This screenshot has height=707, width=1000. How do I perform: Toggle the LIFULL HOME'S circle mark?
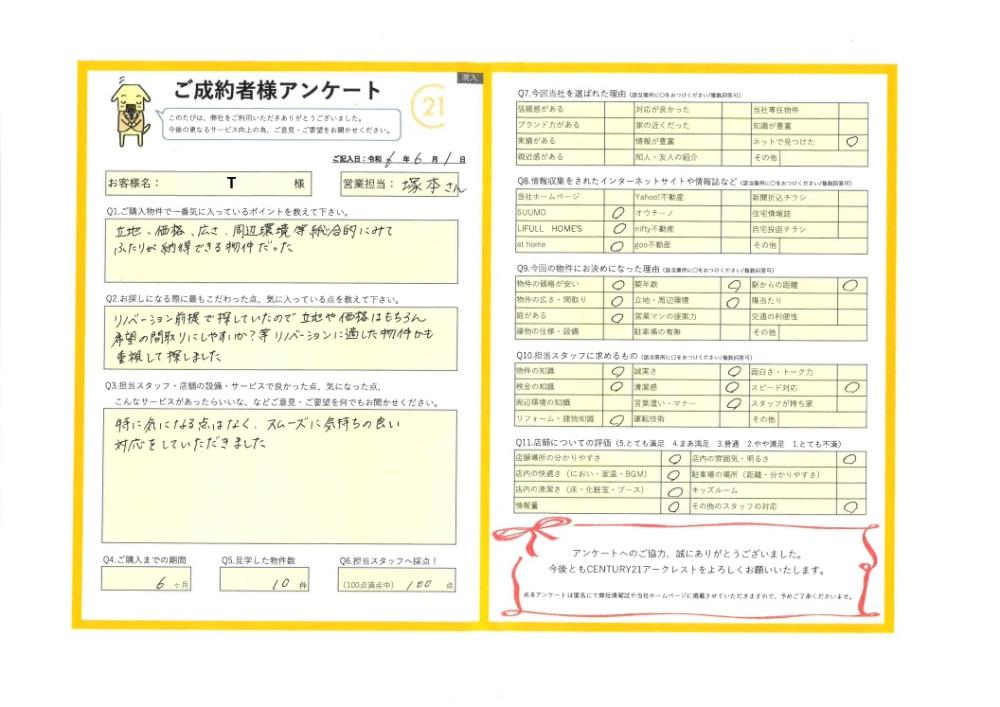click(618, 228)
